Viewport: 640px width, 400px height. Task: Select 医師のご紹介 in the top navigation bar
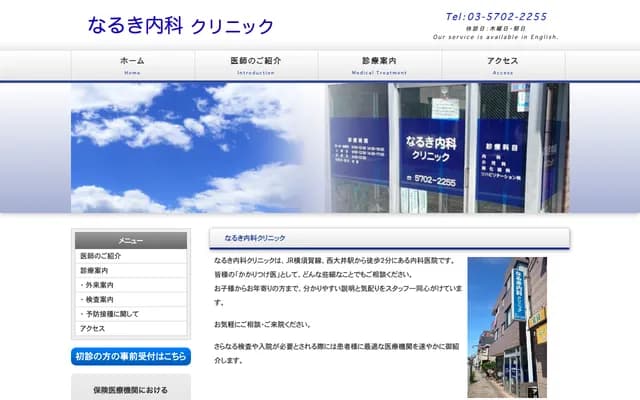coord(256,65)
